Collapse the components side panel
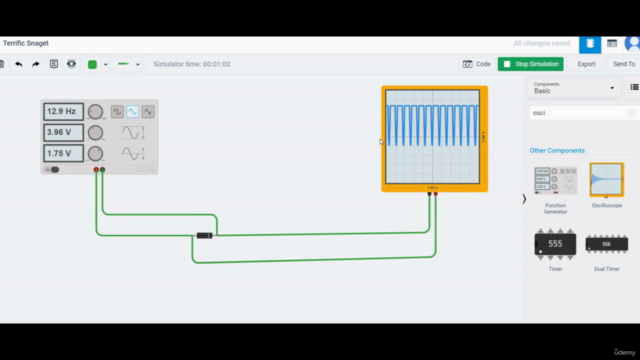Screen dimensions: 640x360 [524, 199]
